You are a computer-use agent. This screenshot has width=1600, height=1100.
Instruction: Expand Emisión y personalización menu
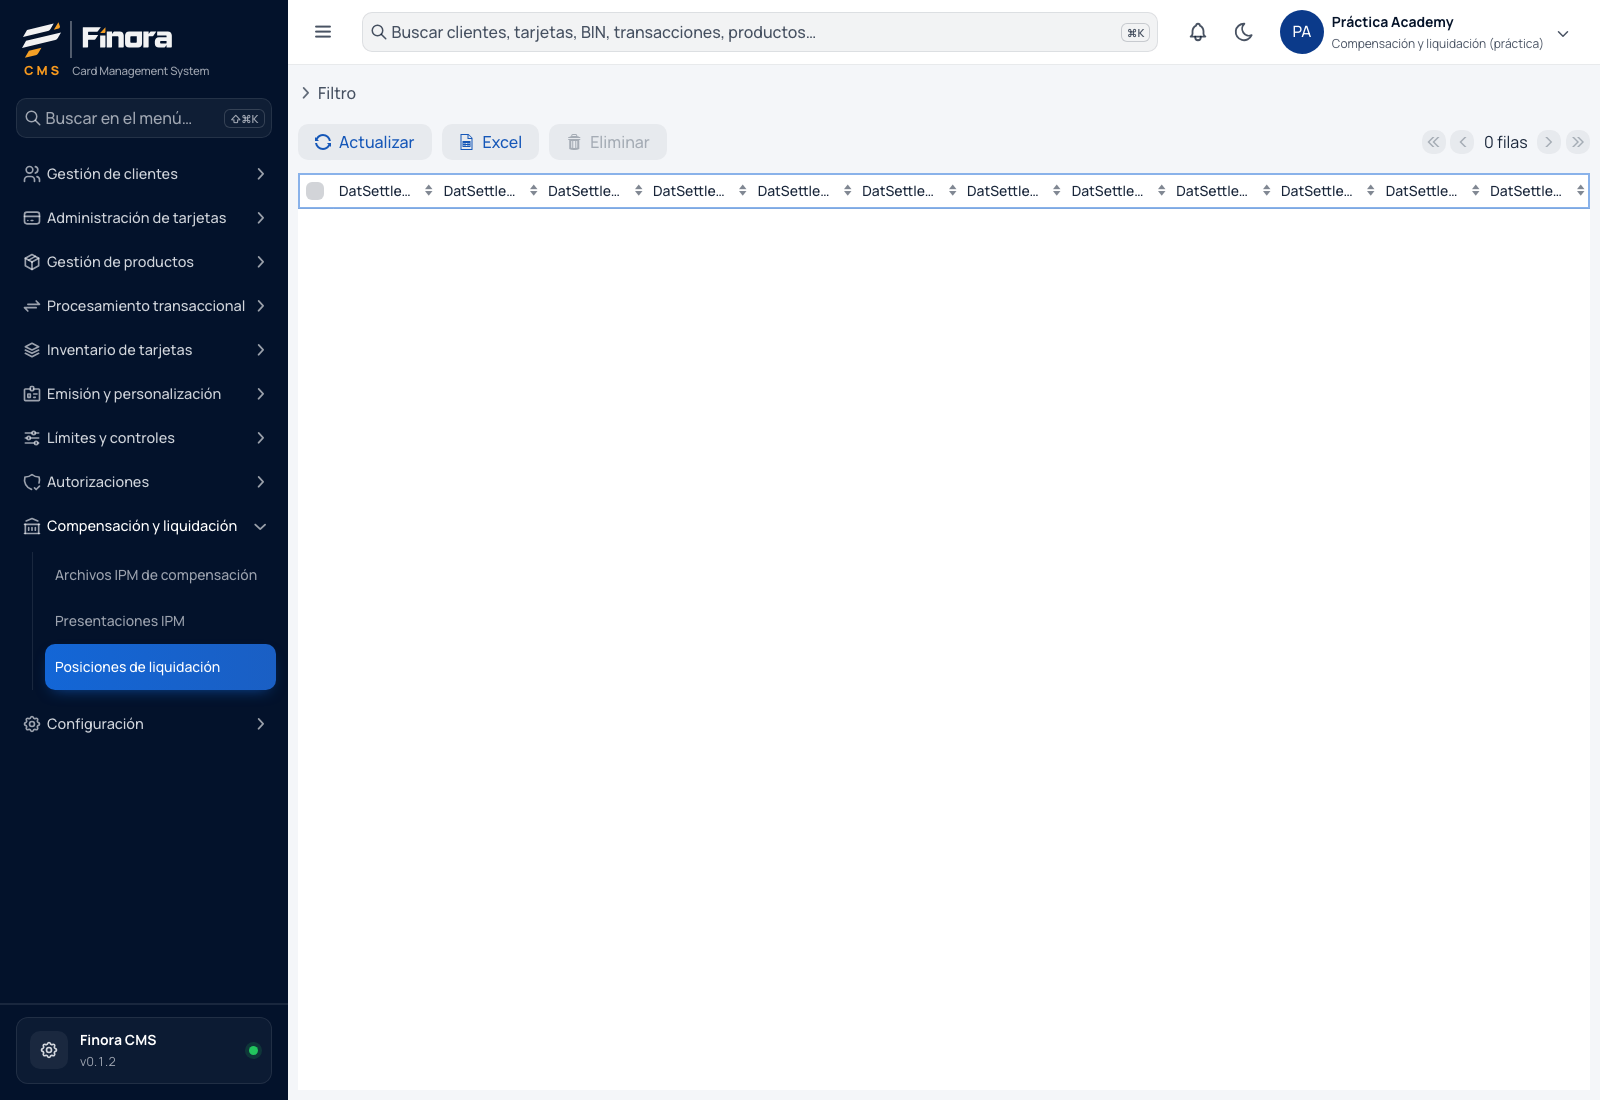pos(144,394)
